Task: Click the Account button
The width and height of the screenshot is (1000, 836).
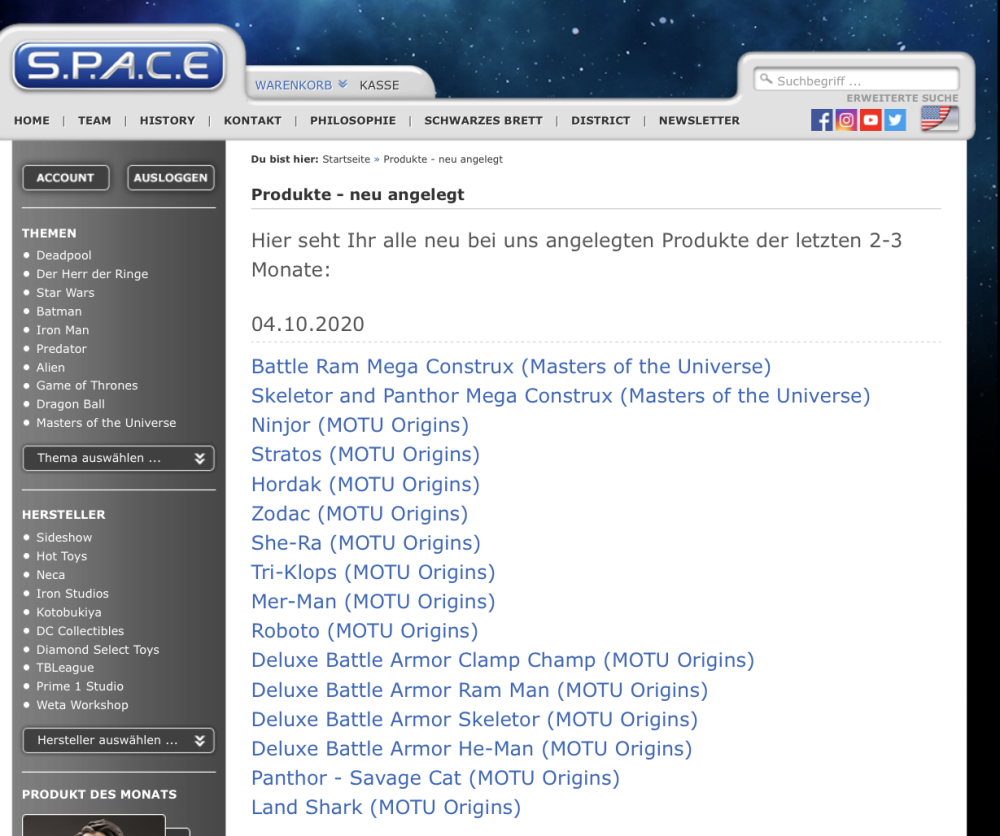Action: tap(66, 178)
